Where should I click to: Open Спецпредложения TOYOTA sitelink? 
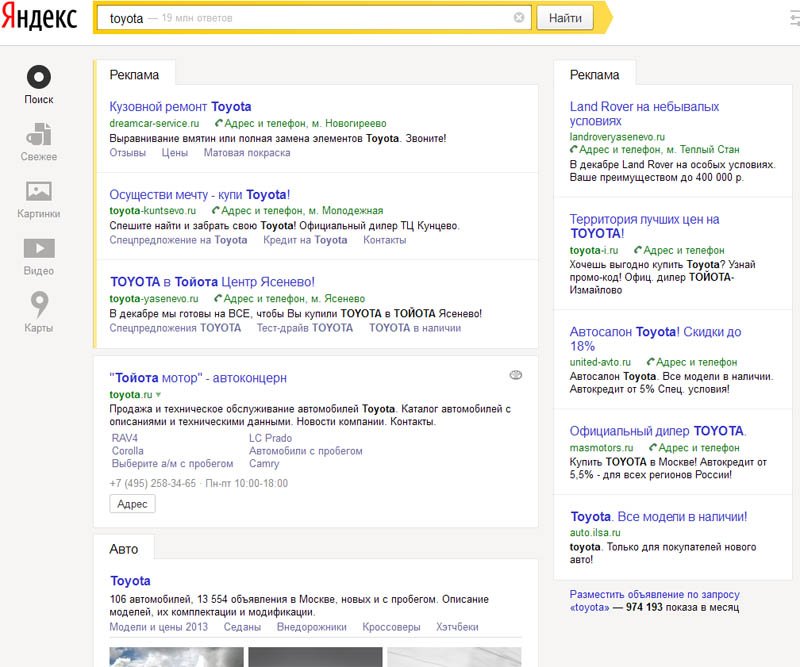(175, 328)
